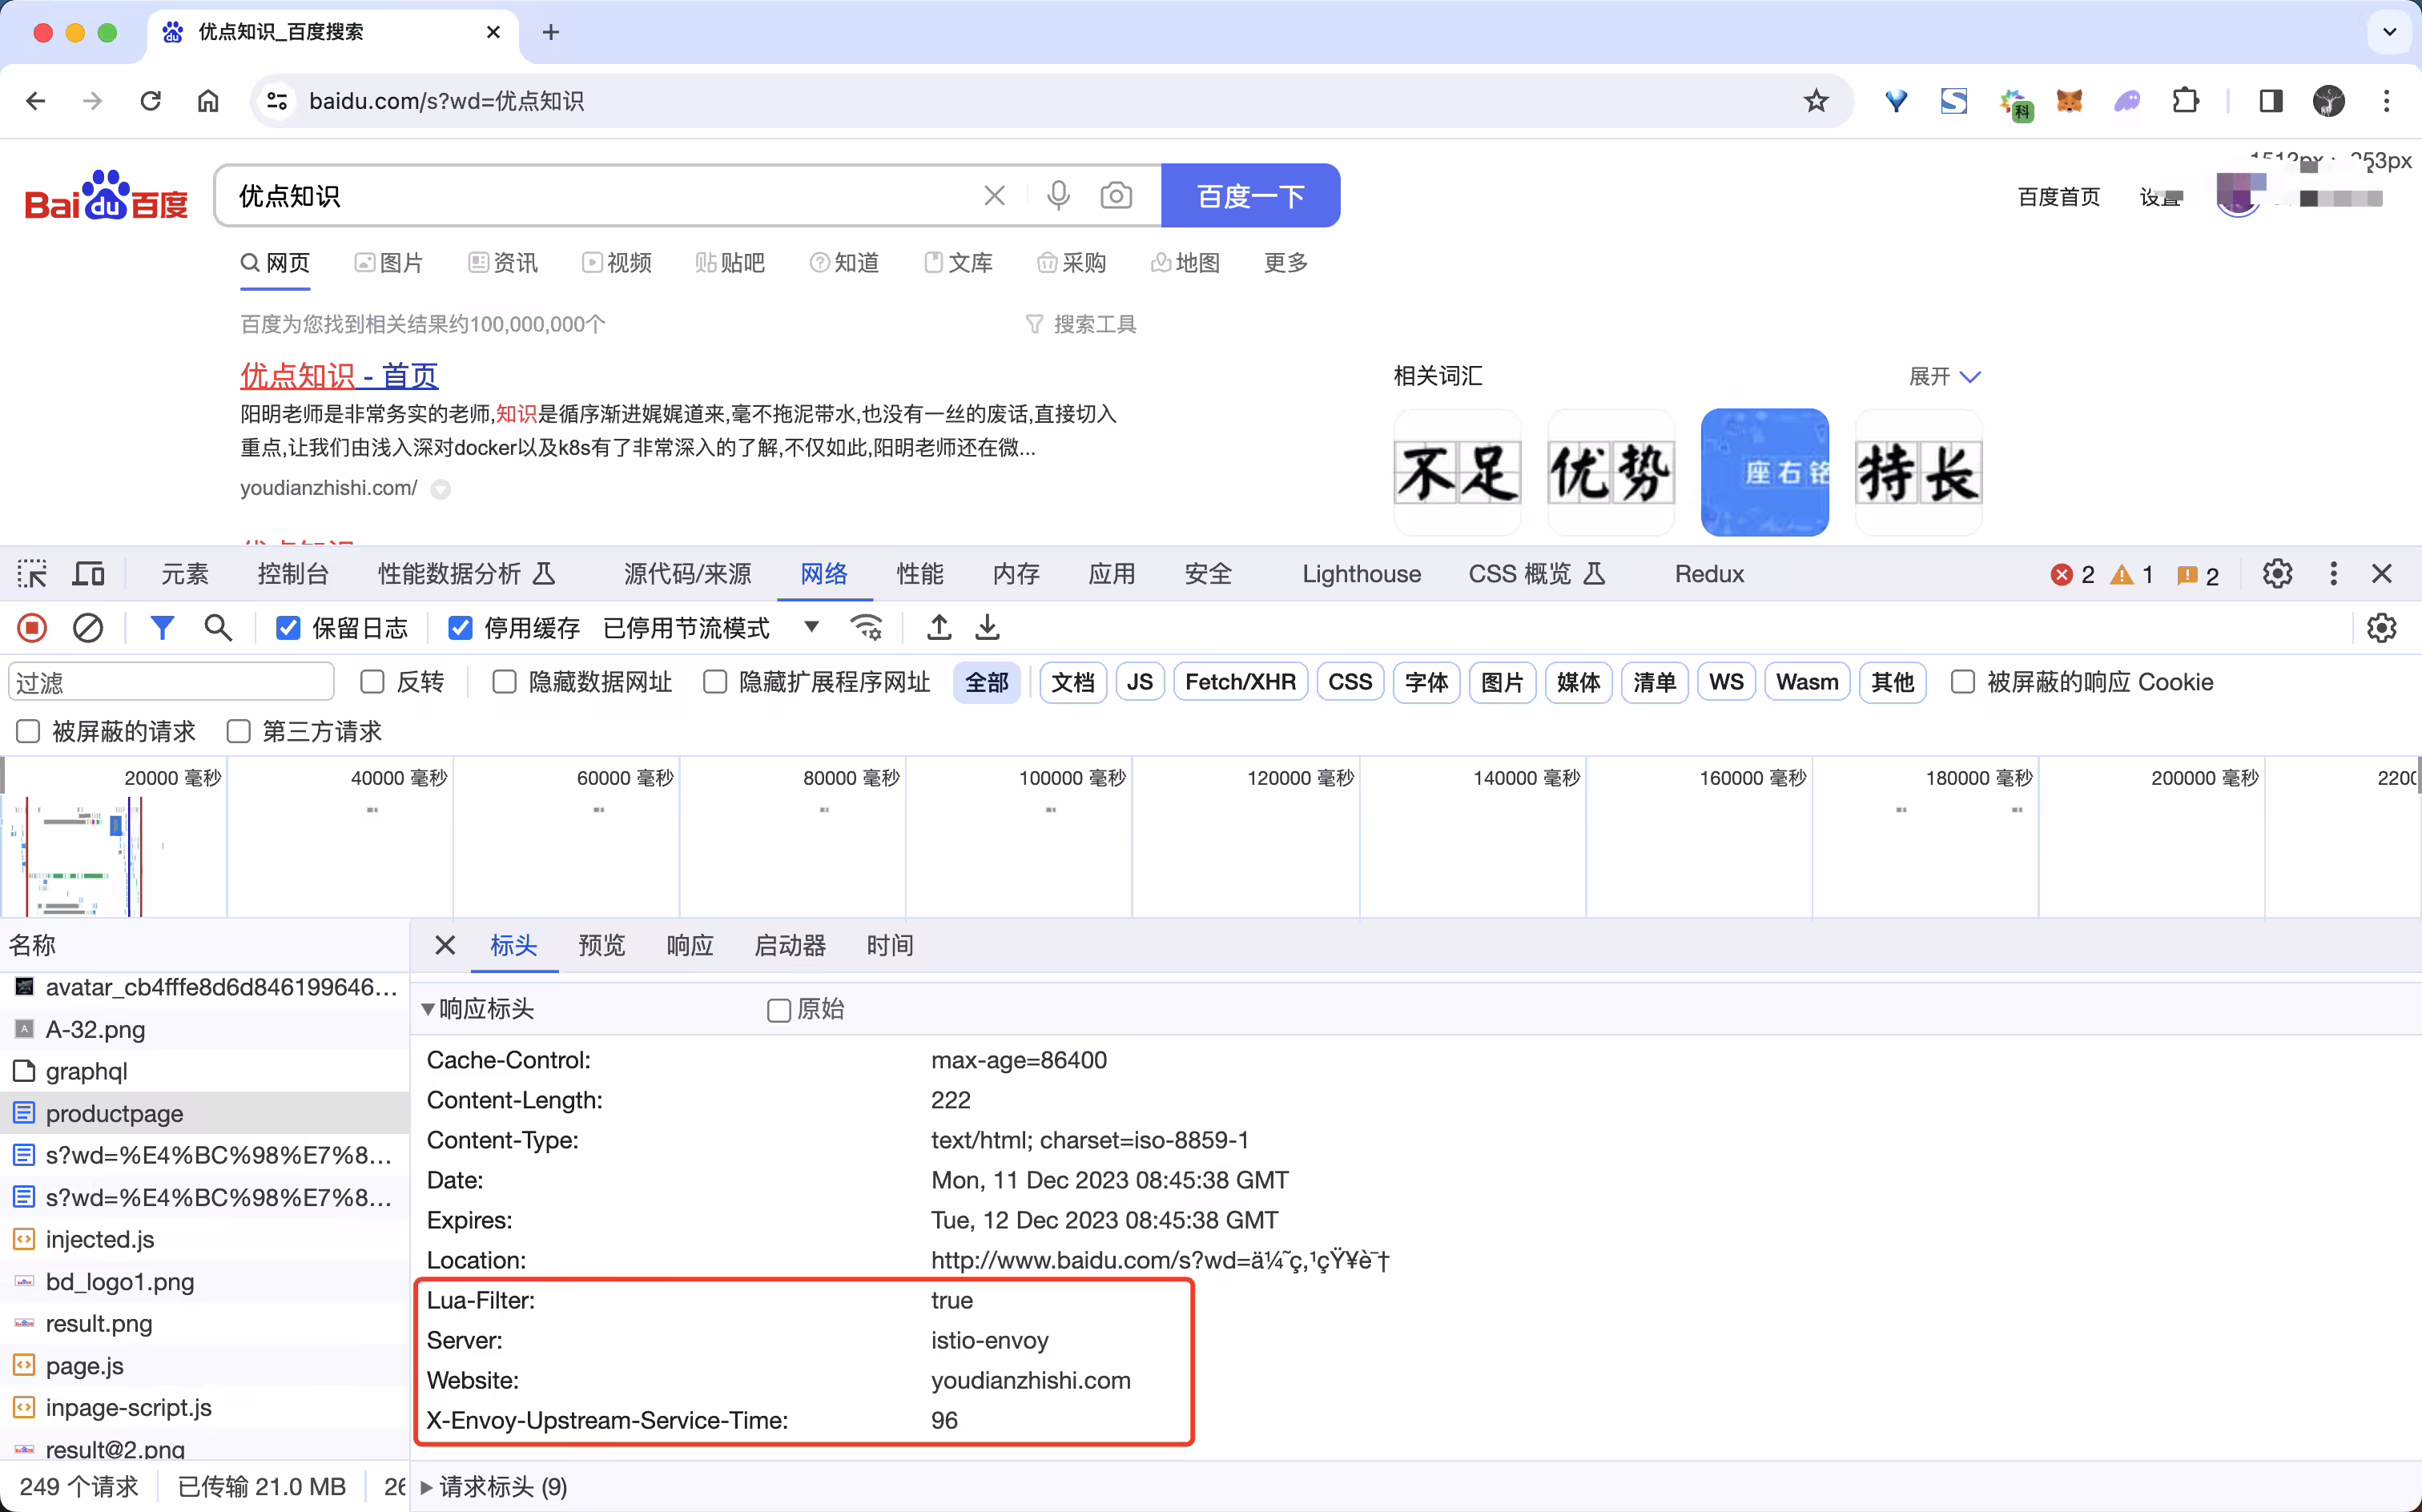Click the 过滤 filter input field
Viewport: 2422px width, 1512px height.
tap(171, 683)
